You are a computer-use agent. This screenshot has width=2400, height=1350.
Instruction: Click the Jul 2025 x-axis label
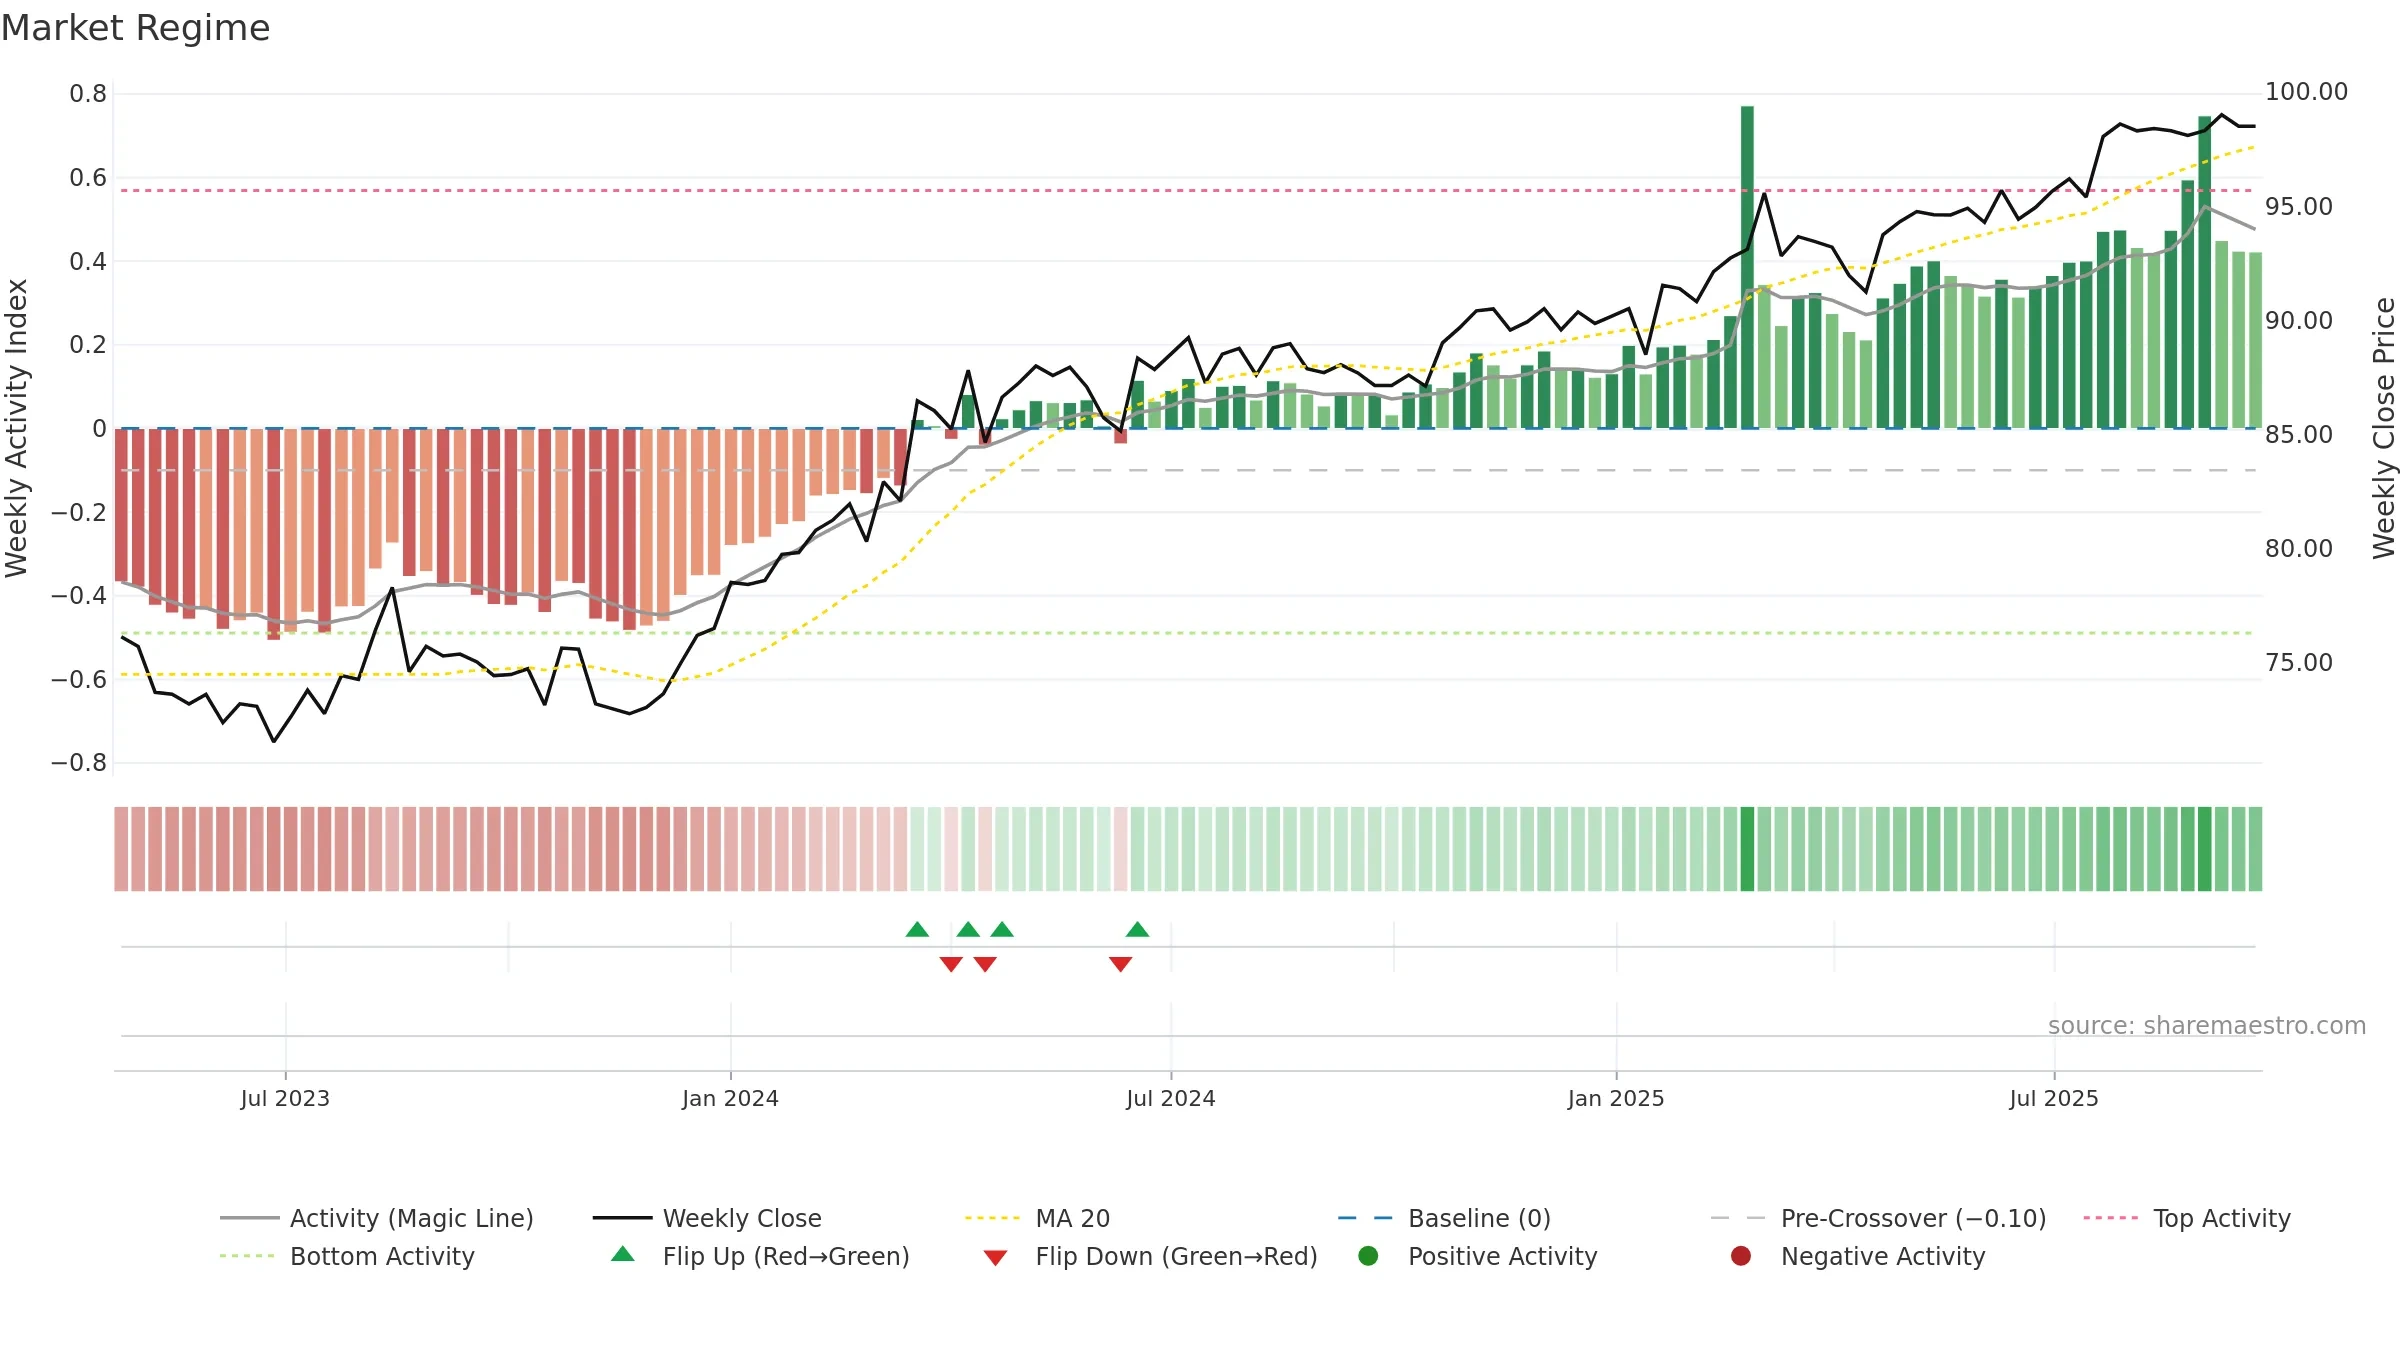[2054, 1098]
